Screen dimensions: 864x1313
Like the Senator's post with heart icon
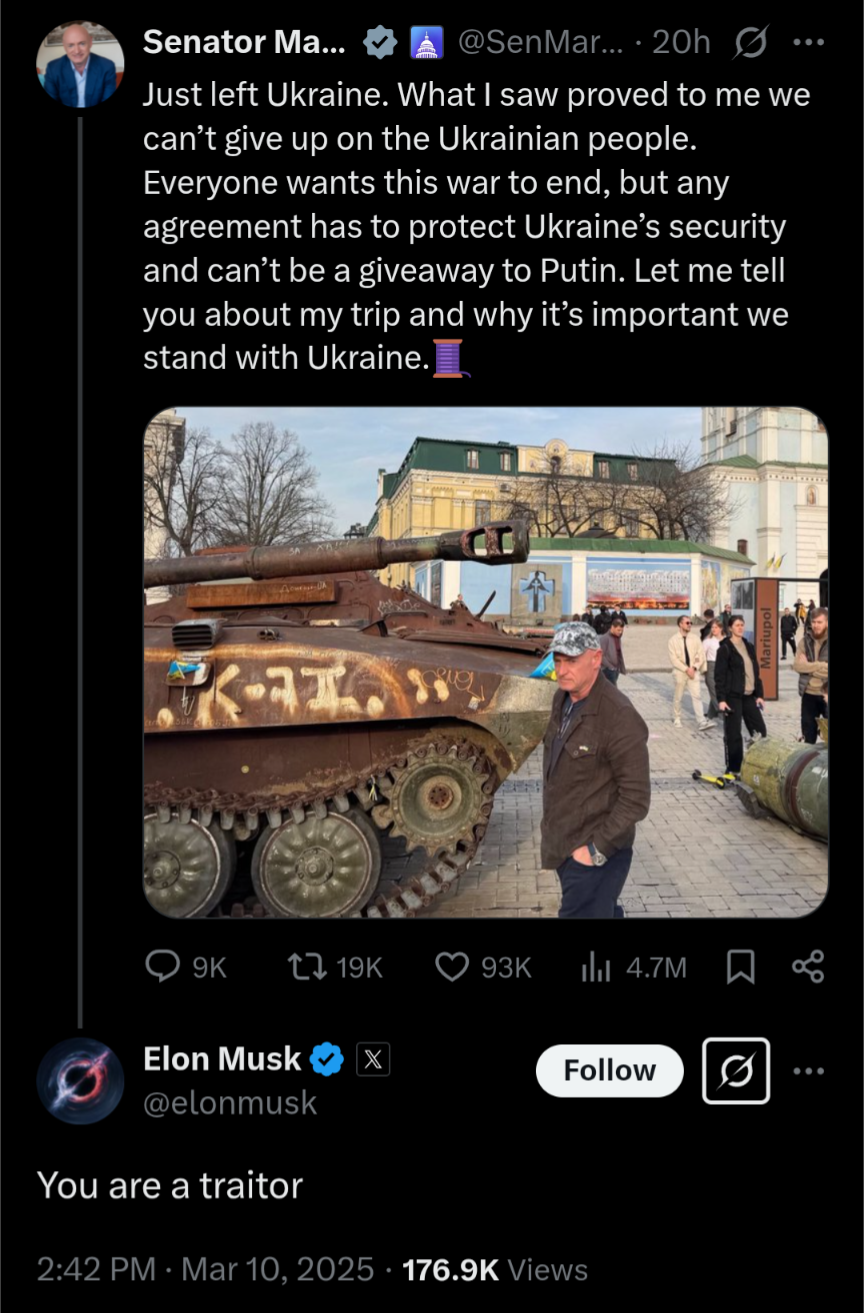pos(453,967)
